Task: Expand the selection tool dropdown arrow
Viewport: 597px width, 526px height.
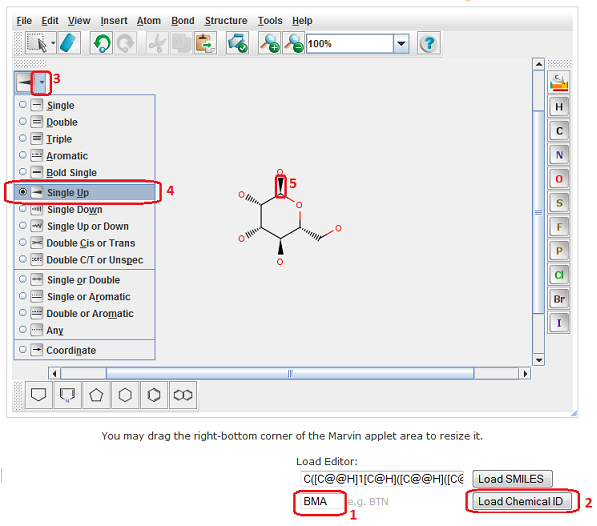Action: pyautogui.click(x=53, y=43)
